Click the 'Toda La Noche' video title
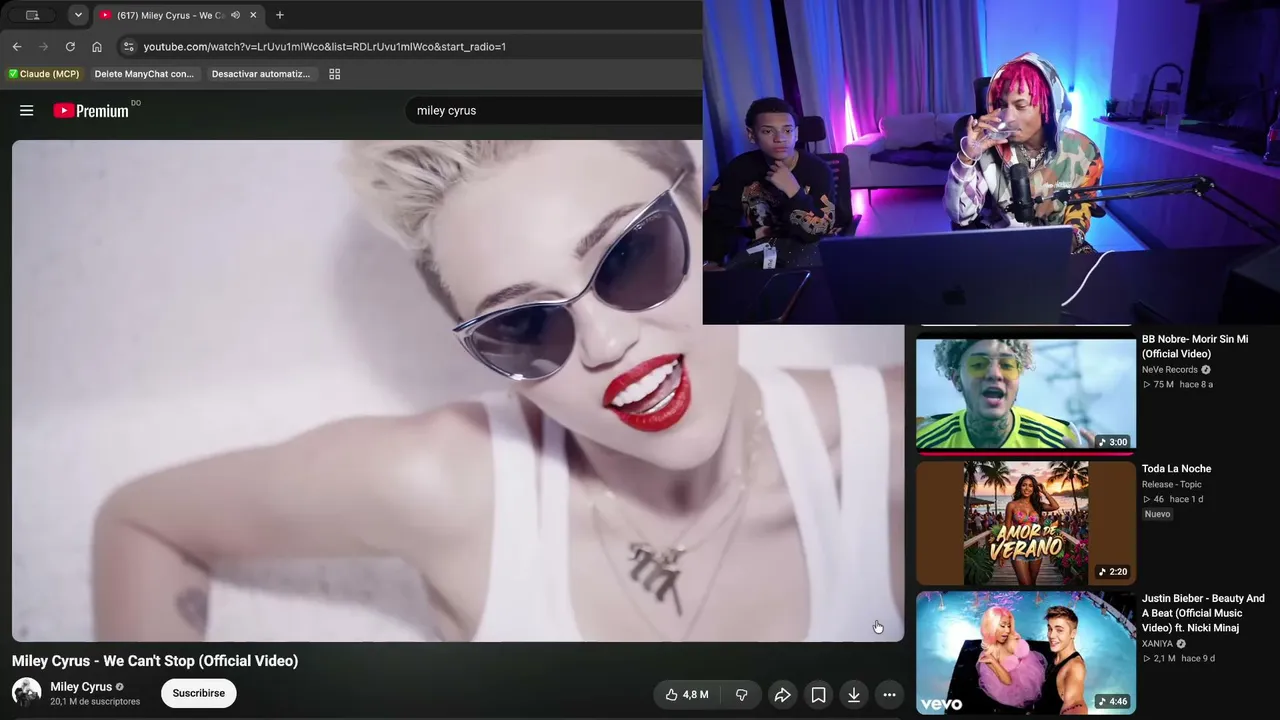Image resolution: width=1280 pixels, height=720 pixels. point(1176,469)
